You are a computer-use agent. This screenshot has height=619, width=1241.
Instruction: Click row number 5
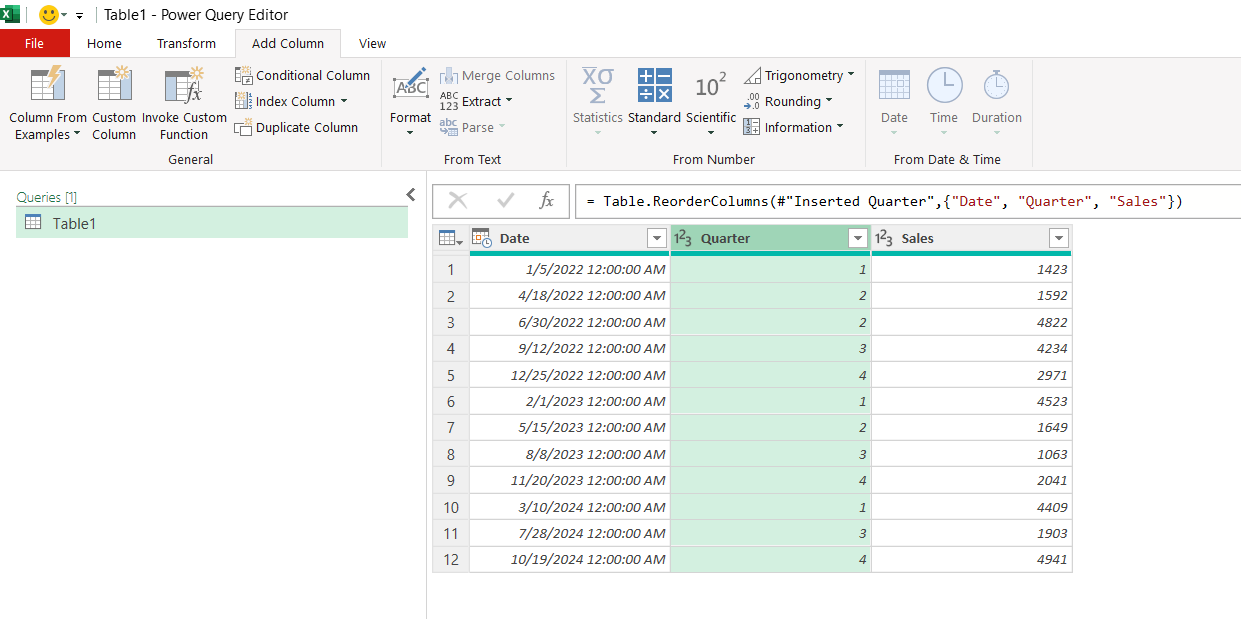pyautogui.click(x=451, y=375)
